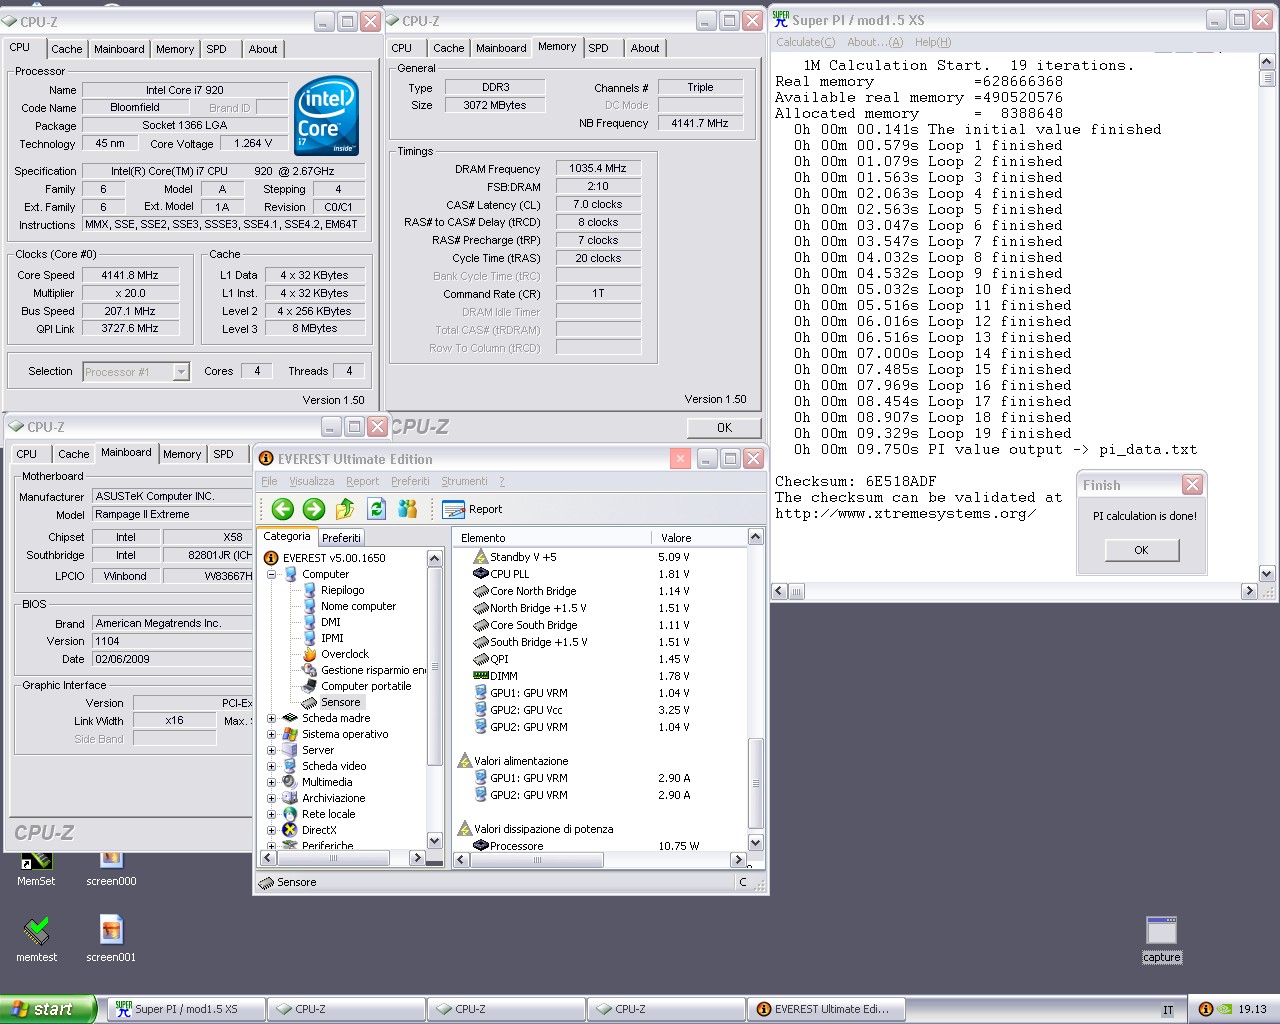
Task: Go forward with EVEREST green forward arrow
Action: pyautogui.click(x=314, y=509)
